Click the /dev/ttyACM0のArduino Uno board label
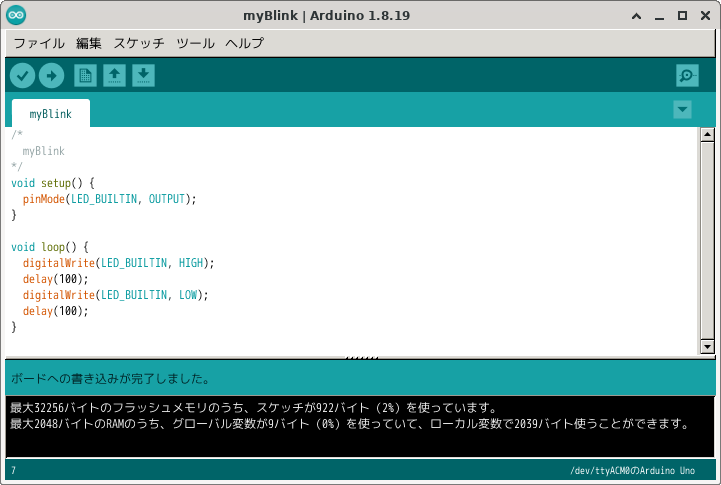The width and height of the screenshot is (721, 485). (x=632, y=470)
